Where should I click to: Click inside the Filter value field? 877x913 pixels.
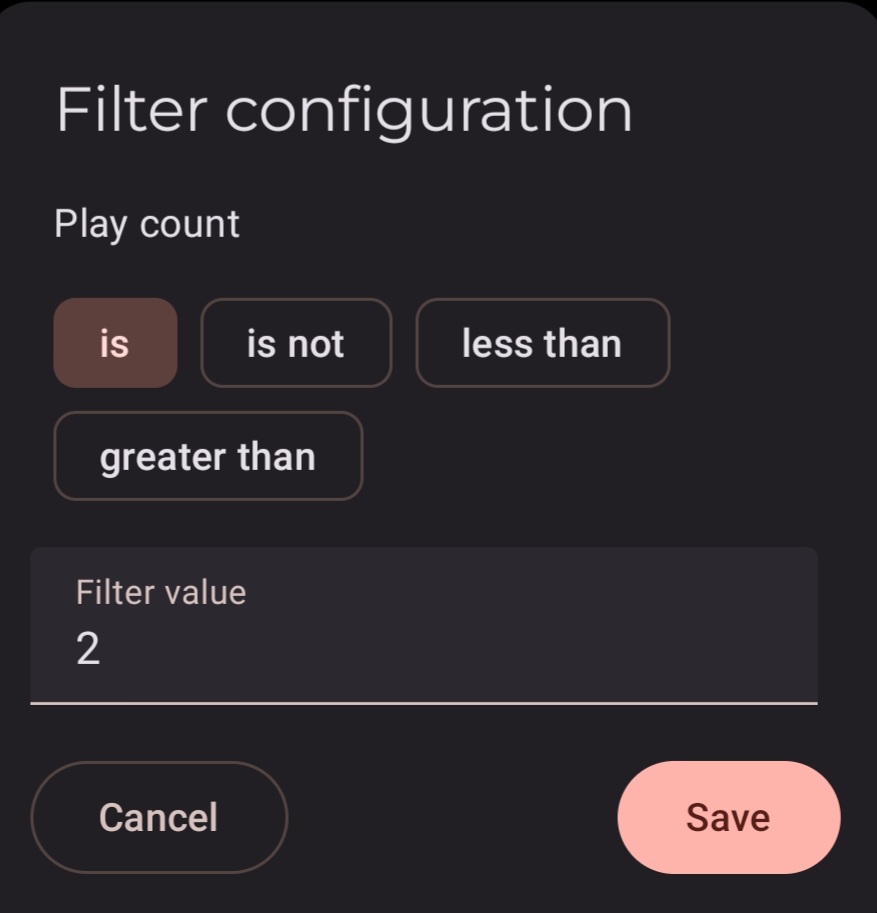(x=424, y=625)
